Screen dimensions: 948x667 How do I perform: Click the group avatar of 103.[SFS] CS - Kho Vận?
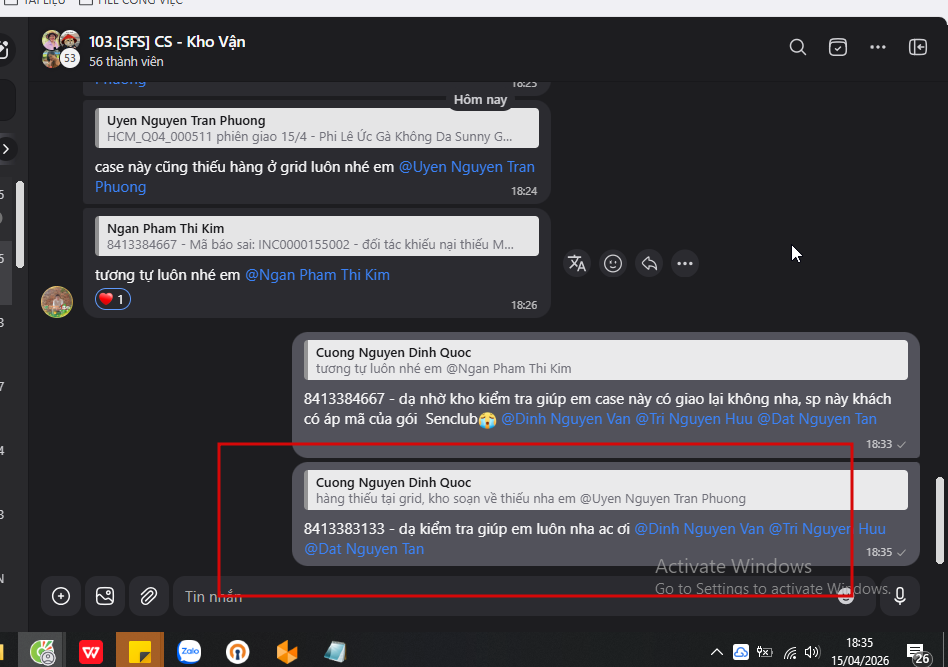tap(61, 49)
